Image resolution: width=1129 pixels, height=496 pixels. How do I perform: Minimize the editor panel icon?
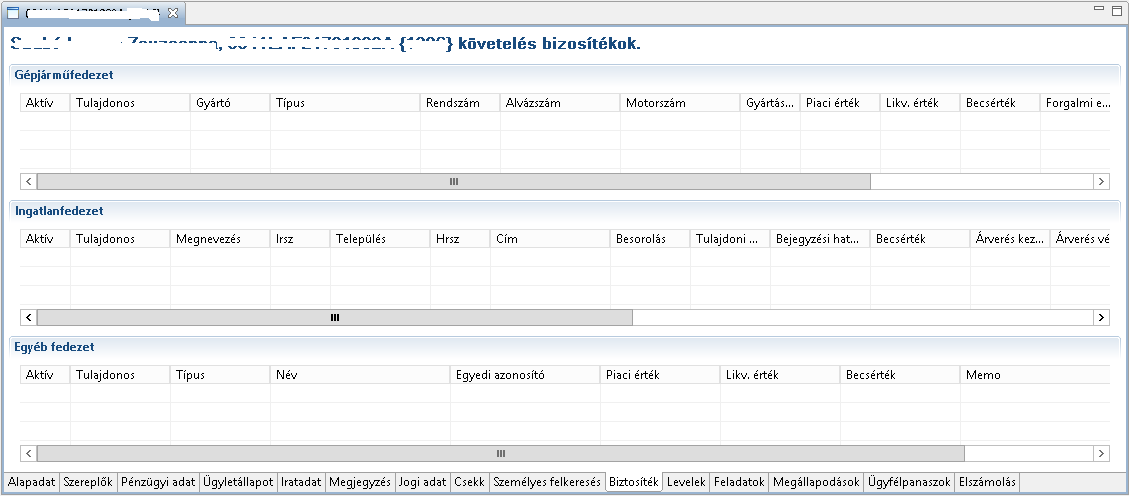coord(1099,10)
